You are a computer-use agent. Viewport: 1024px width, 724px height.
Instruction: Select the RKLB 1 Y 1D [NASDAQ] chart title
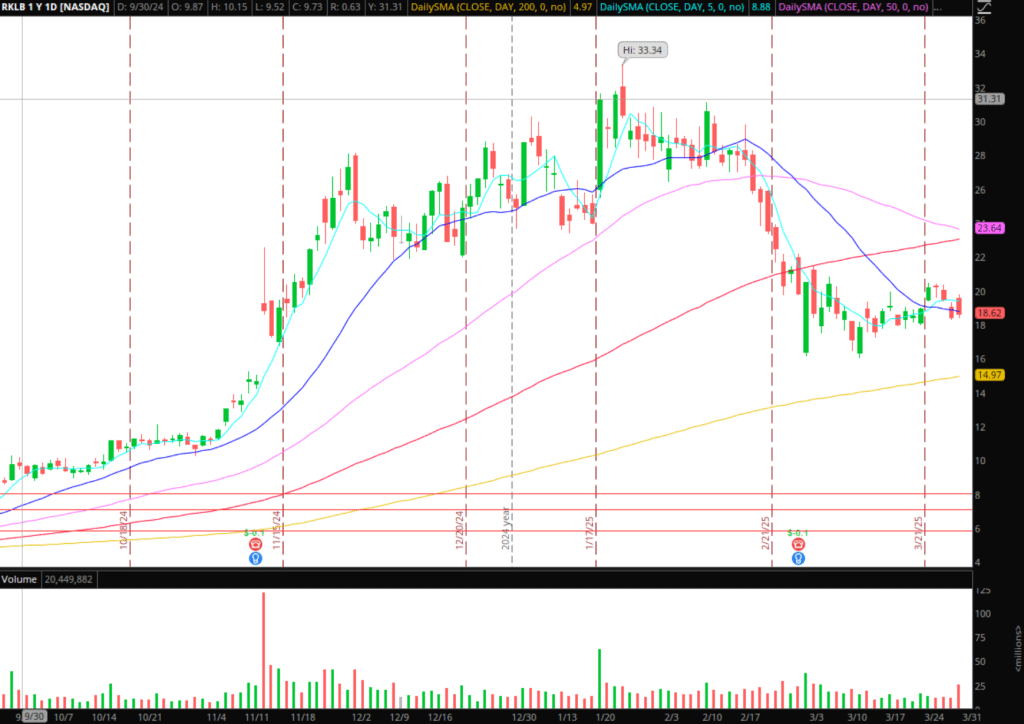[56, 7]
